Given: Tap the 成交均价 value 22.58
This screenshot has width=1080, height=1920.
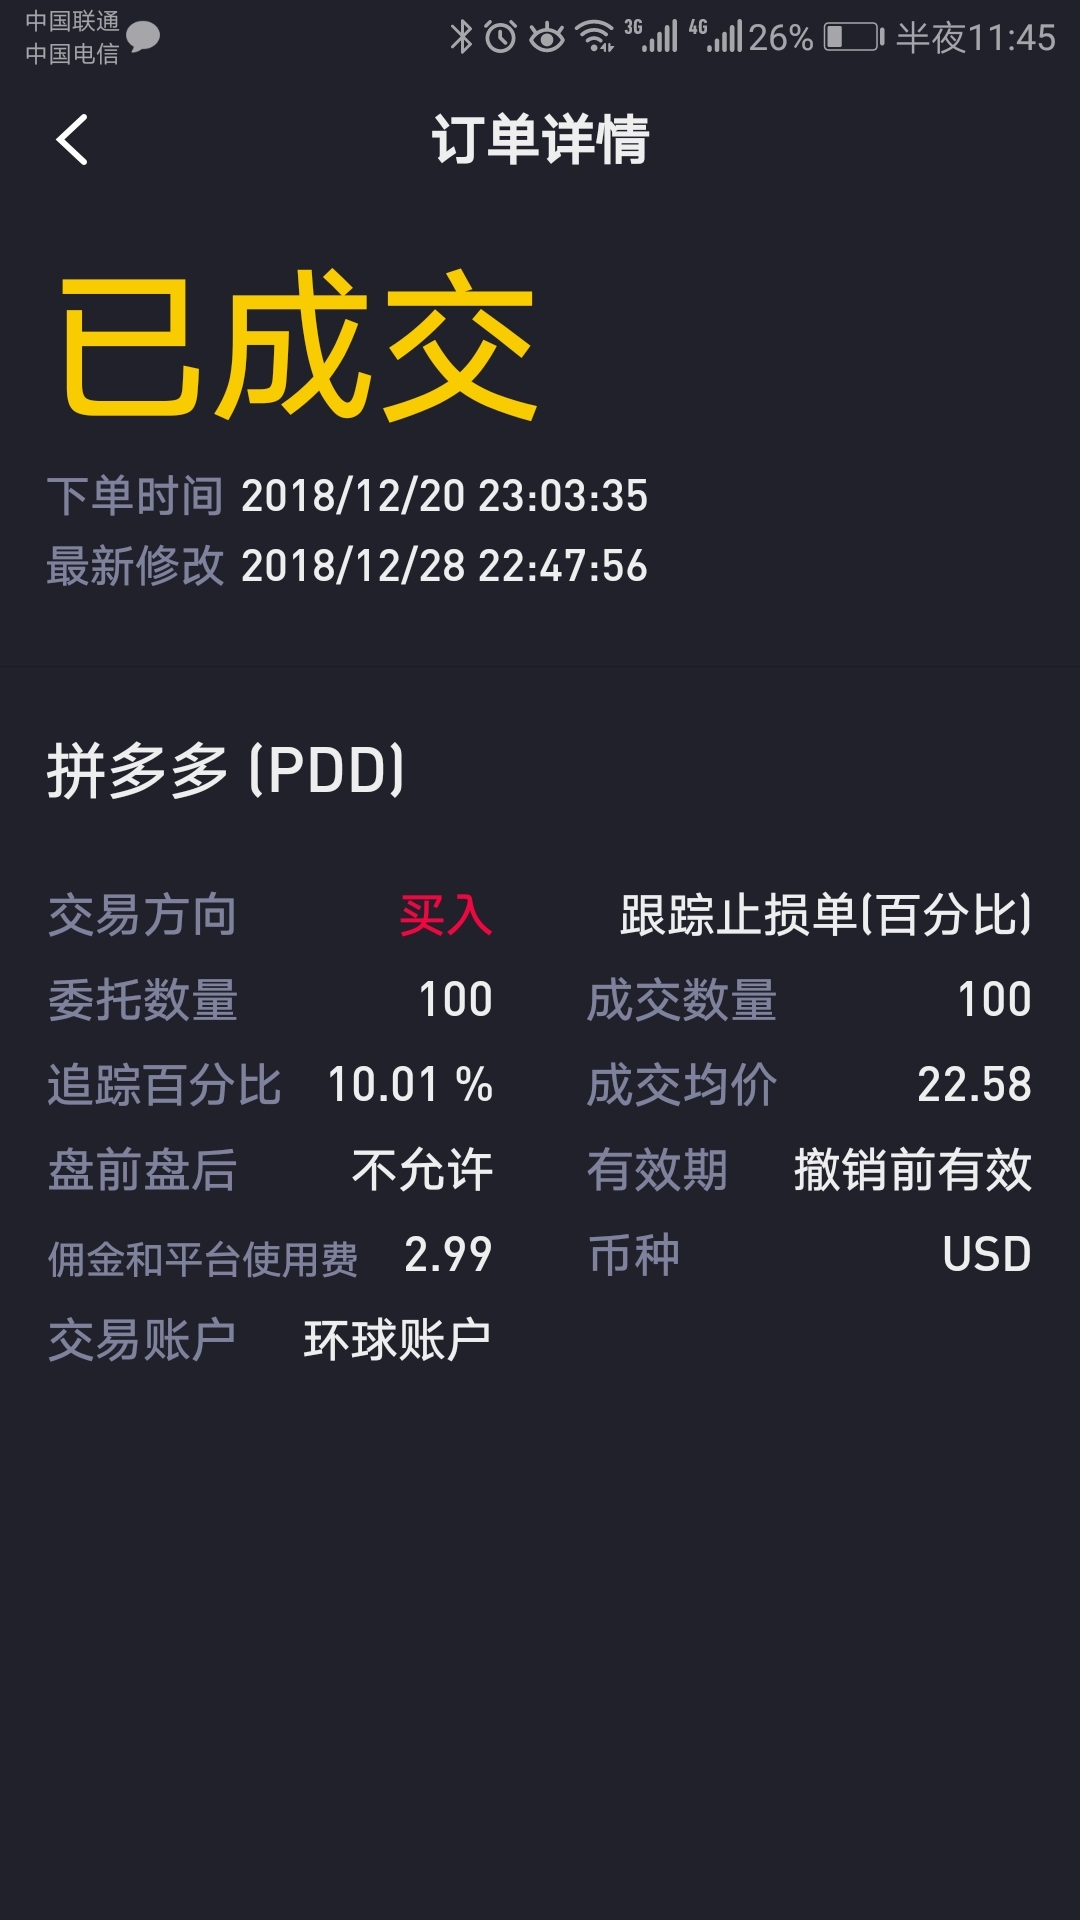Looking at the screenshot, I should (974, 1085).
